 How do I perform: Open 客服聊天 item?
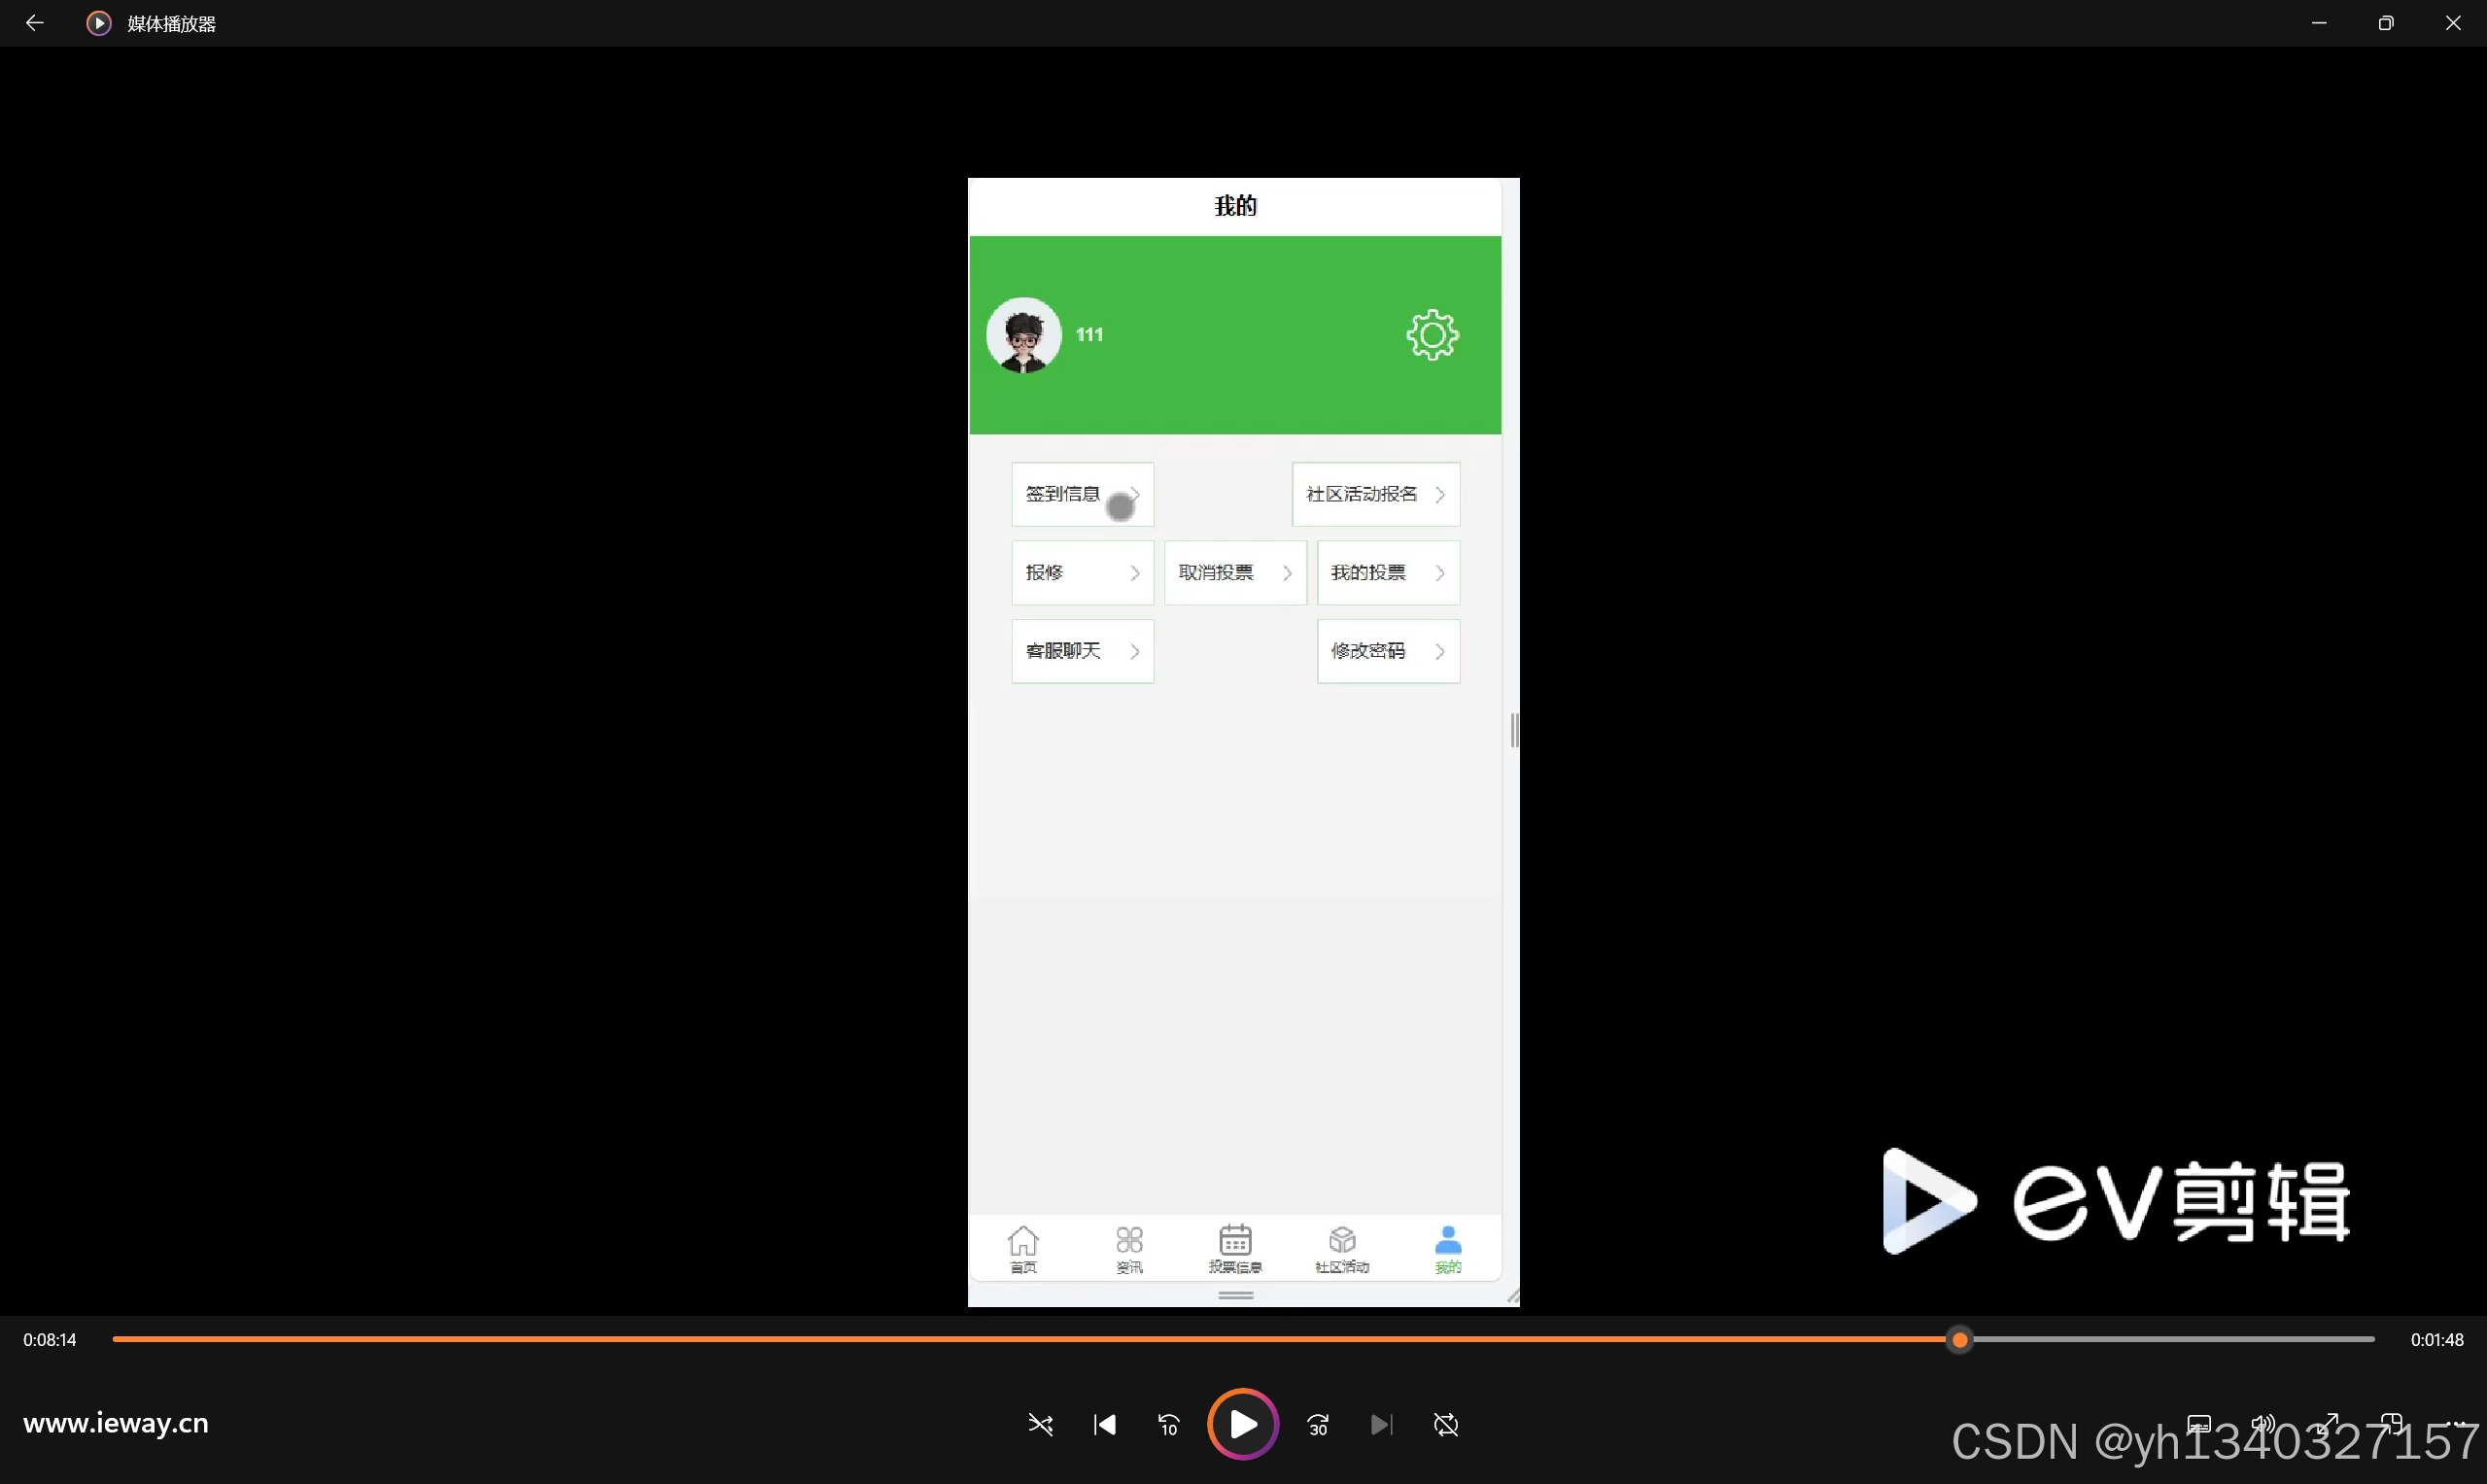1082,651
